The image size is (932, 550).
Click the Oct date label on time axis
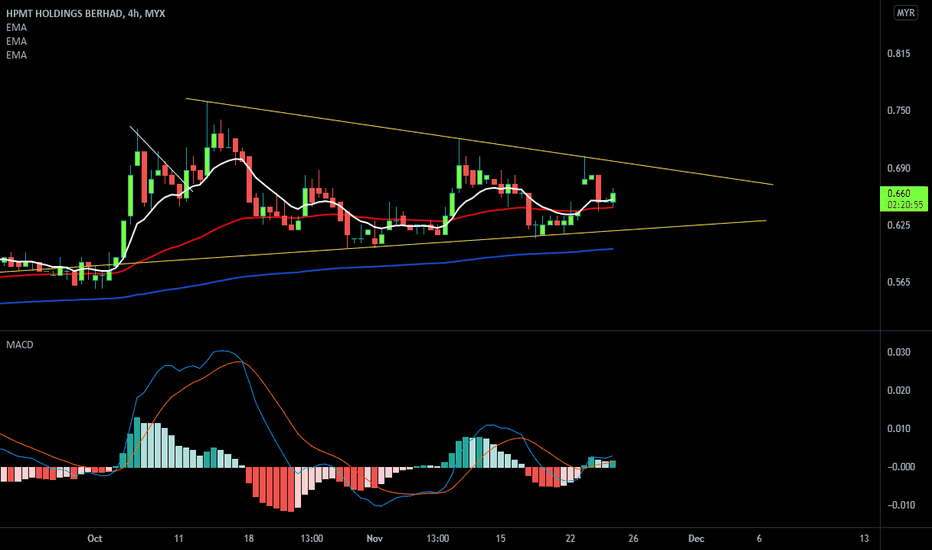coord(95,539)
